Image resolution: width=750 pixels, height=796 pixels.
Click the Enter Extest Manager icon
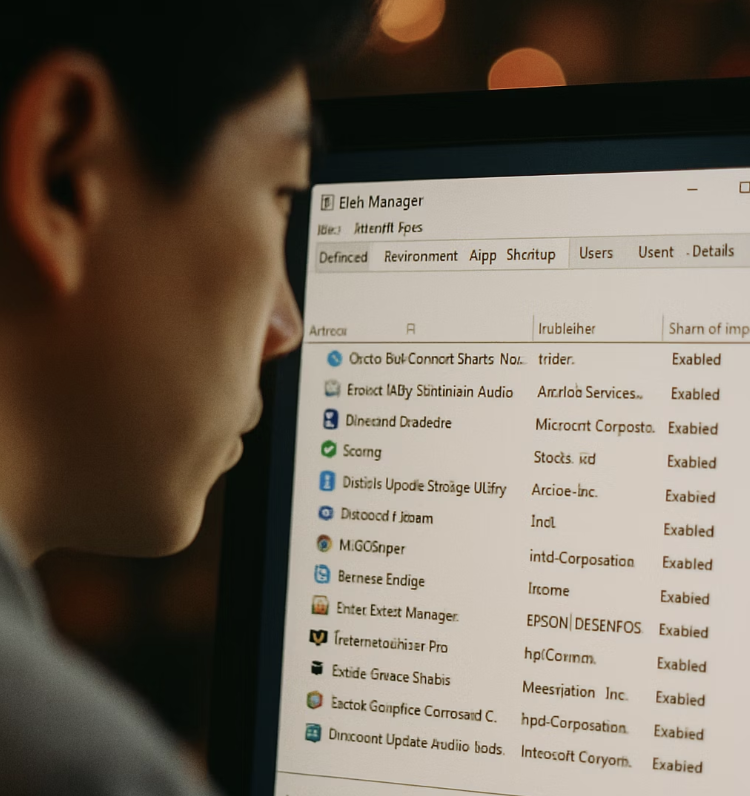[320, 606]
